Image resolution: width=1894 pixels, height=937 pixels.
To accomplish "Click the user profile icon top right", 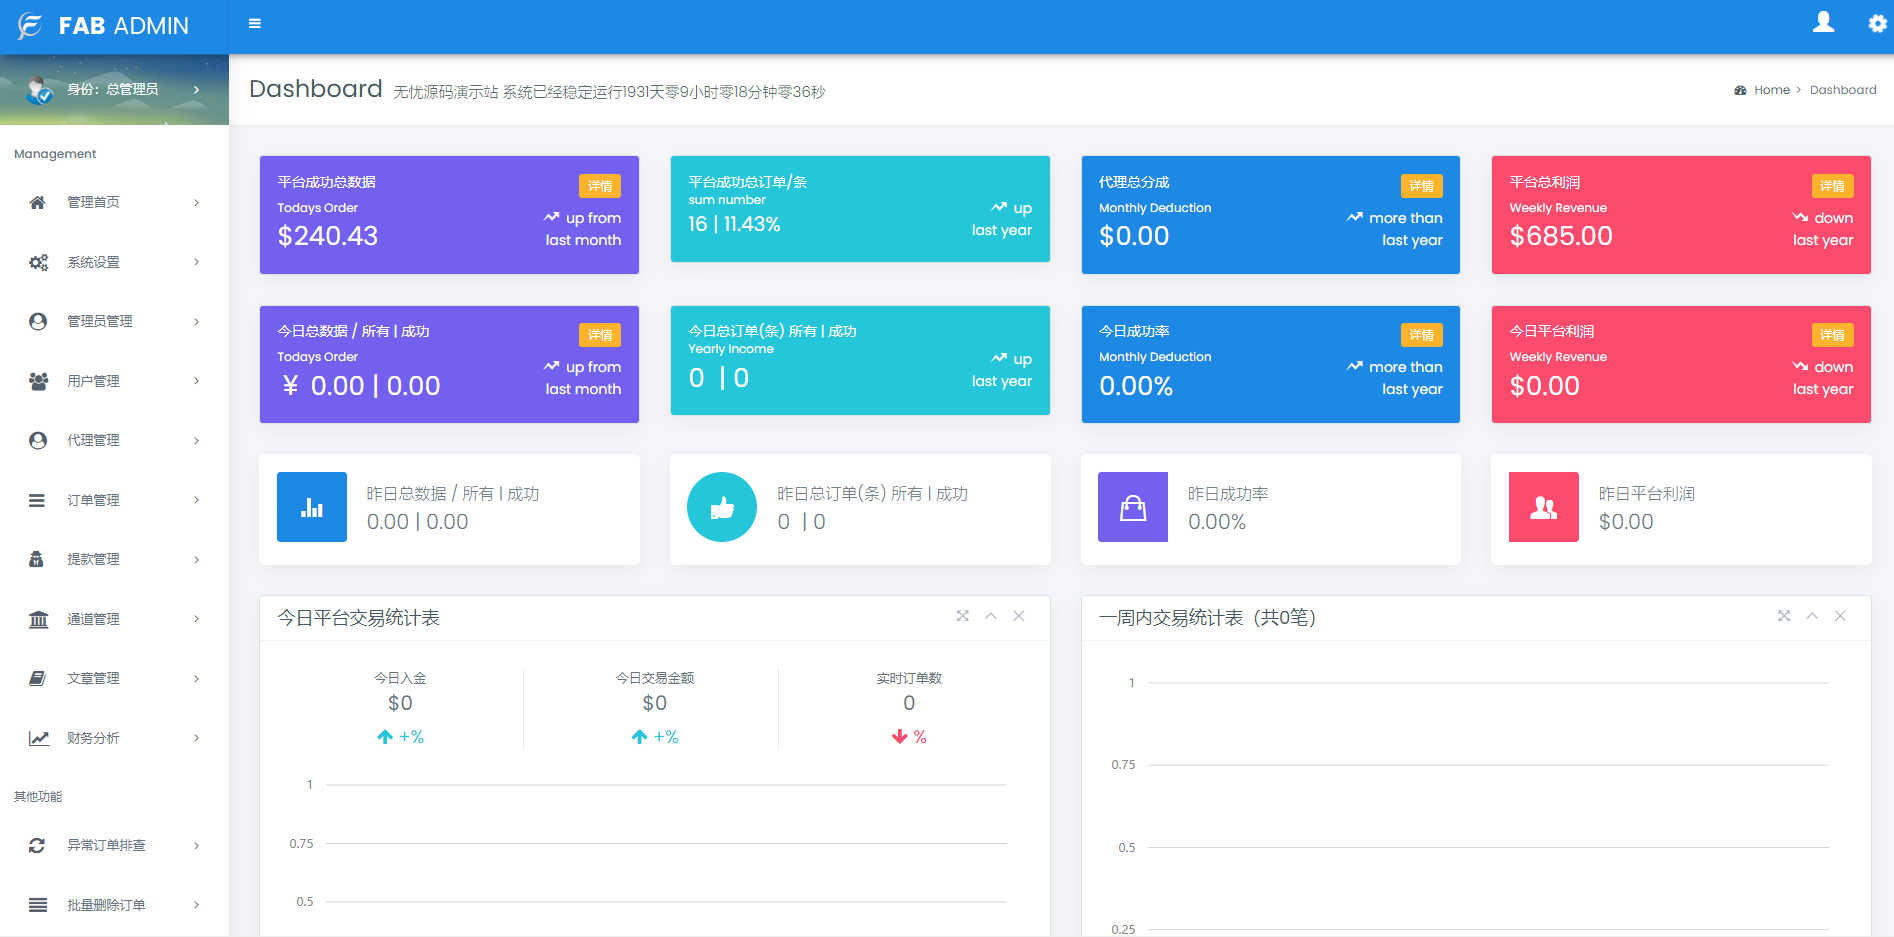I will point(1824,22).
